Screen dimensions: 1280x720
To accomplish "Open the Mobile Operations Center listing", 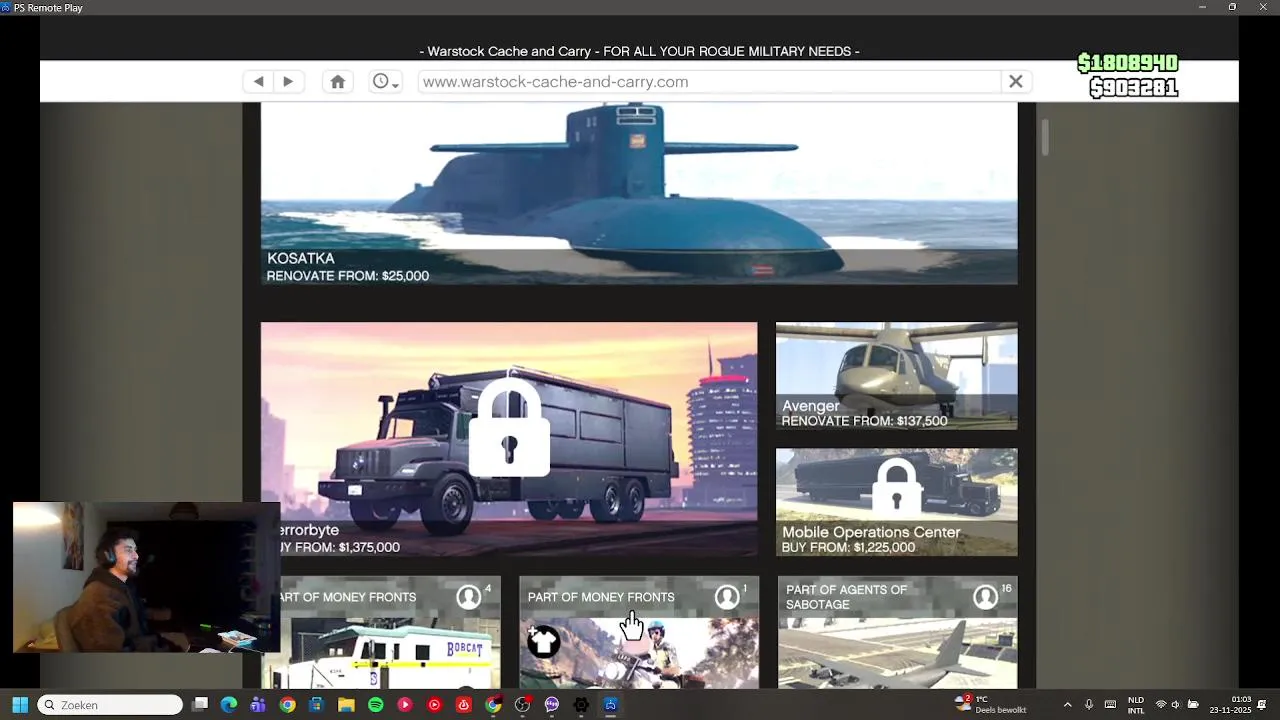I will (x=896, y=502).
